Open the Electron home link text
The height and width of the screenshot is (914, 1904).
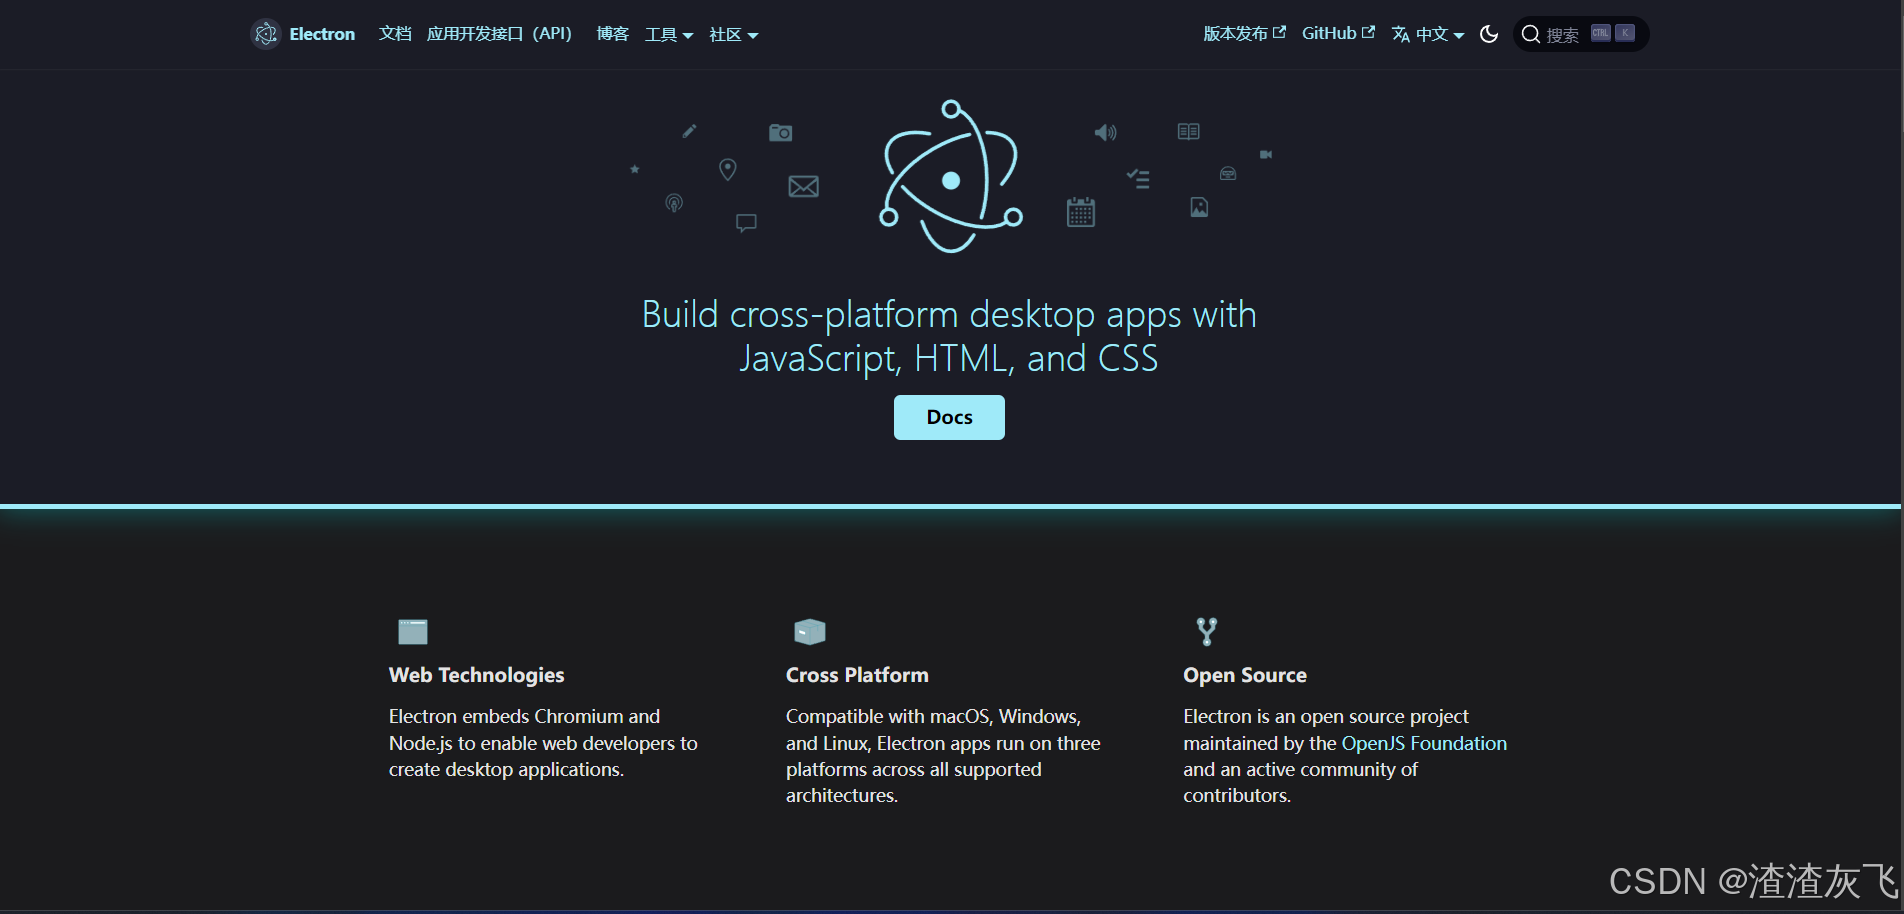[322, 34]
